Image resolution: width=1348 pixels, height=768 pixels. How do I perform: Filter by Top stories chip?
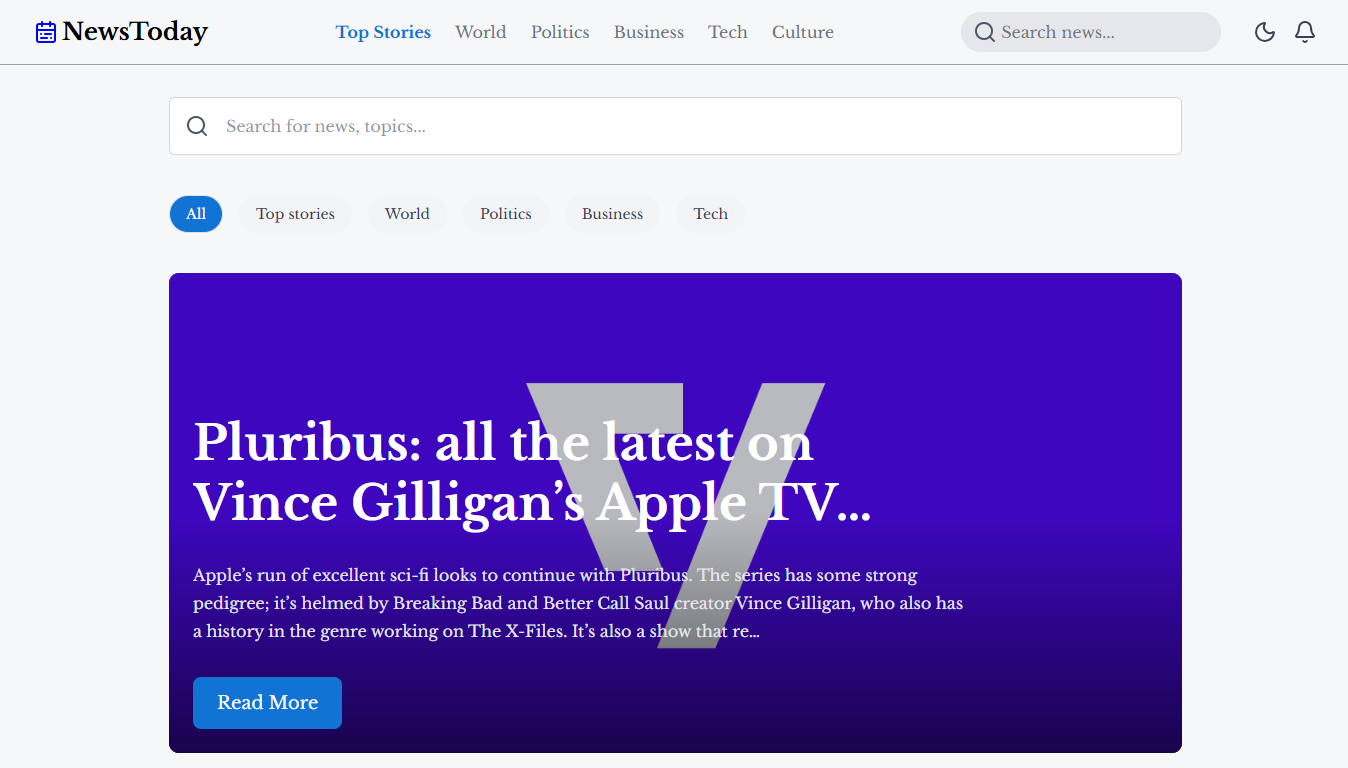pos(295,214)
